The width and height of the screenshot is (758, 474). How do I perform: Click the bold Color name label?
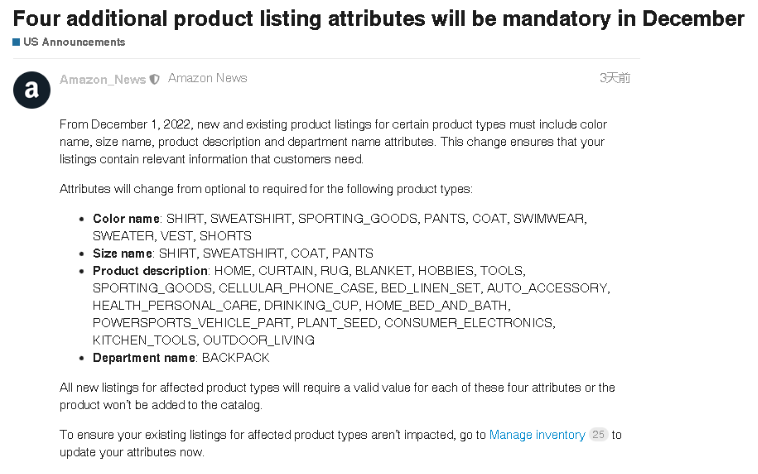pyautogui.click(x=126, y=218)
